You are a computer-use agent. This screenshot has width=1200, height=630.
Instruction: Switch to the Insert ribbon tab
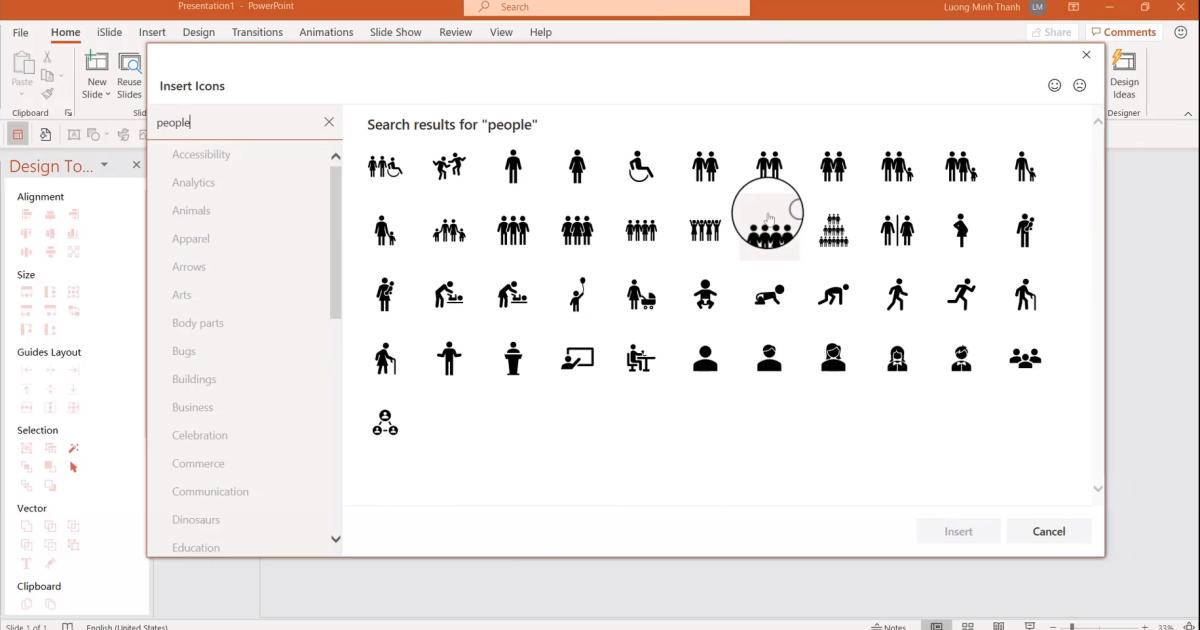[x=152, y=31]
